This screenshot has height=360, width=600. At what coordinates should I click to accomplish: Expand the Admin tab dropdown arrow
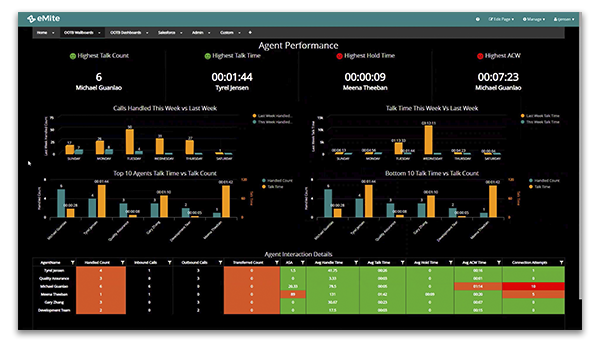[209, 33]
